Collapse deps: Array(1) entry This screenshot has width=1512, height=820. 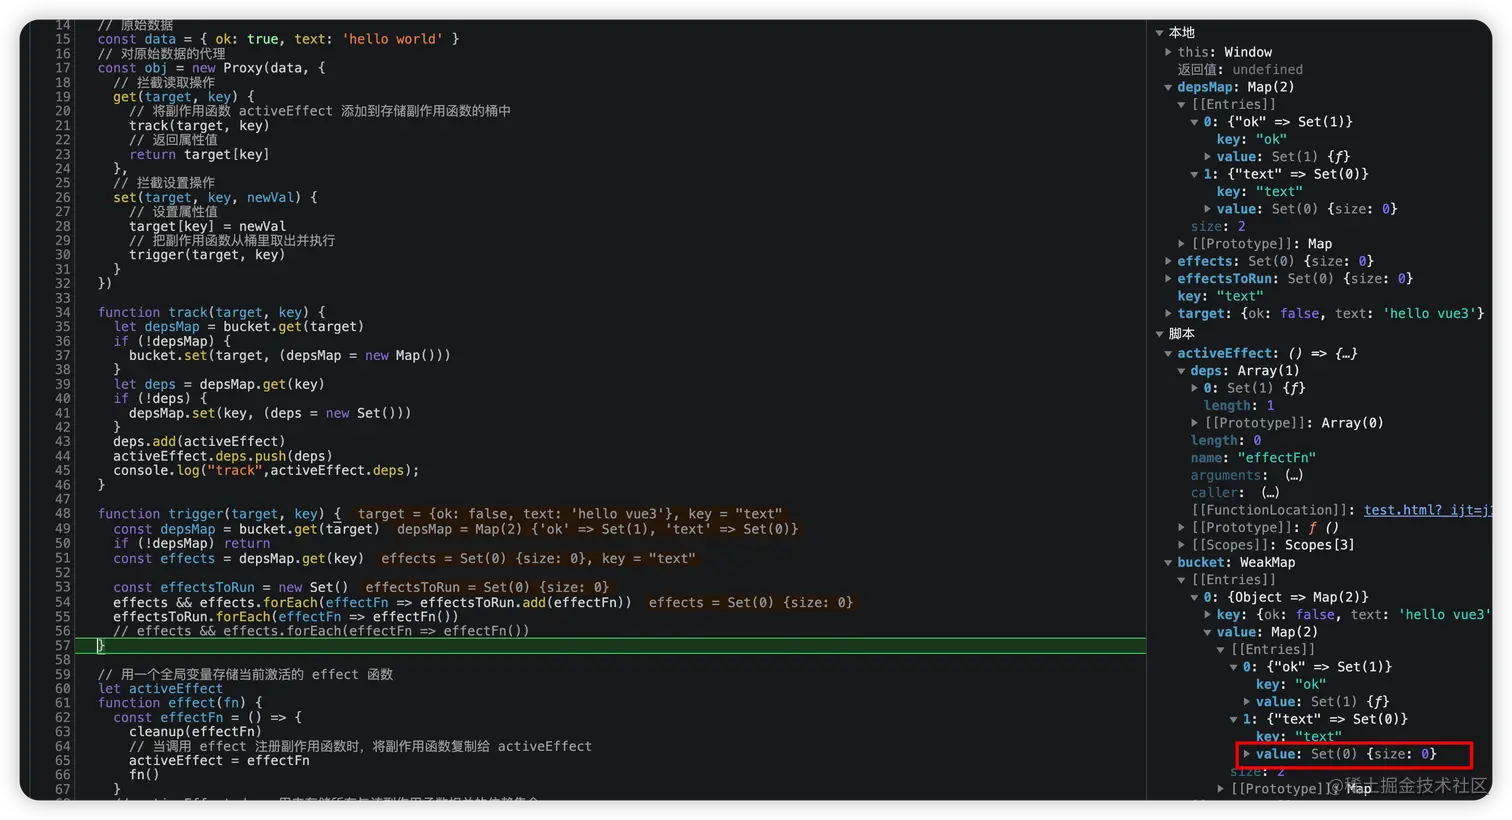[1181, 371]
